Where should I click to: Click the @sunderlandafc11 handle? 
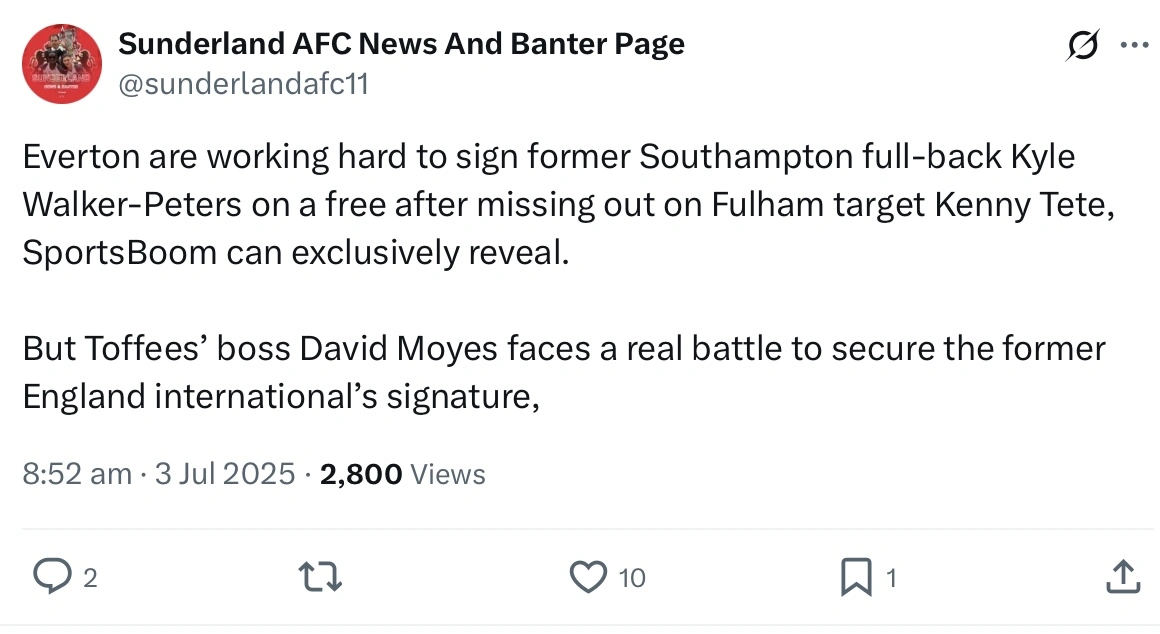pyautogui.click(x=243, y=84)
